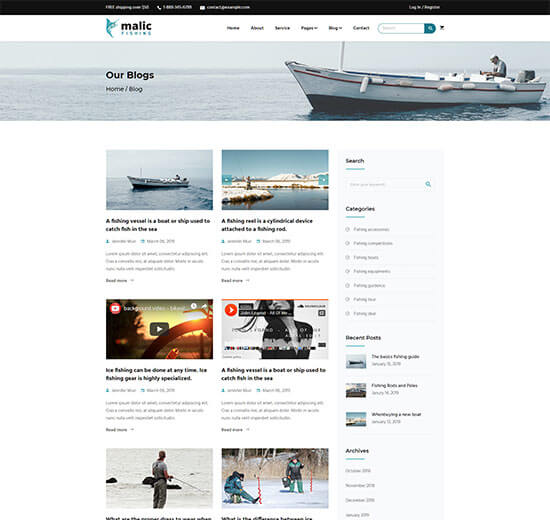Open November archive link
550x520 pixels.
point(360,486)
